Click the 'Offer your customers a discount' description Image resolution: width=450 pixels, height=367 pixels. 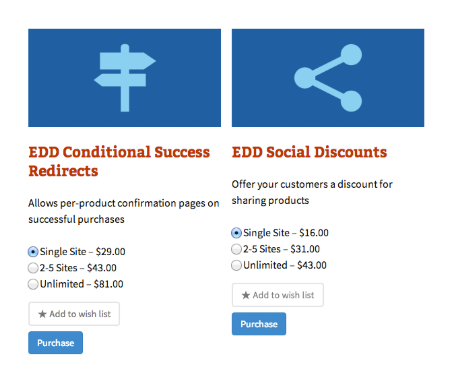(312, 192)
